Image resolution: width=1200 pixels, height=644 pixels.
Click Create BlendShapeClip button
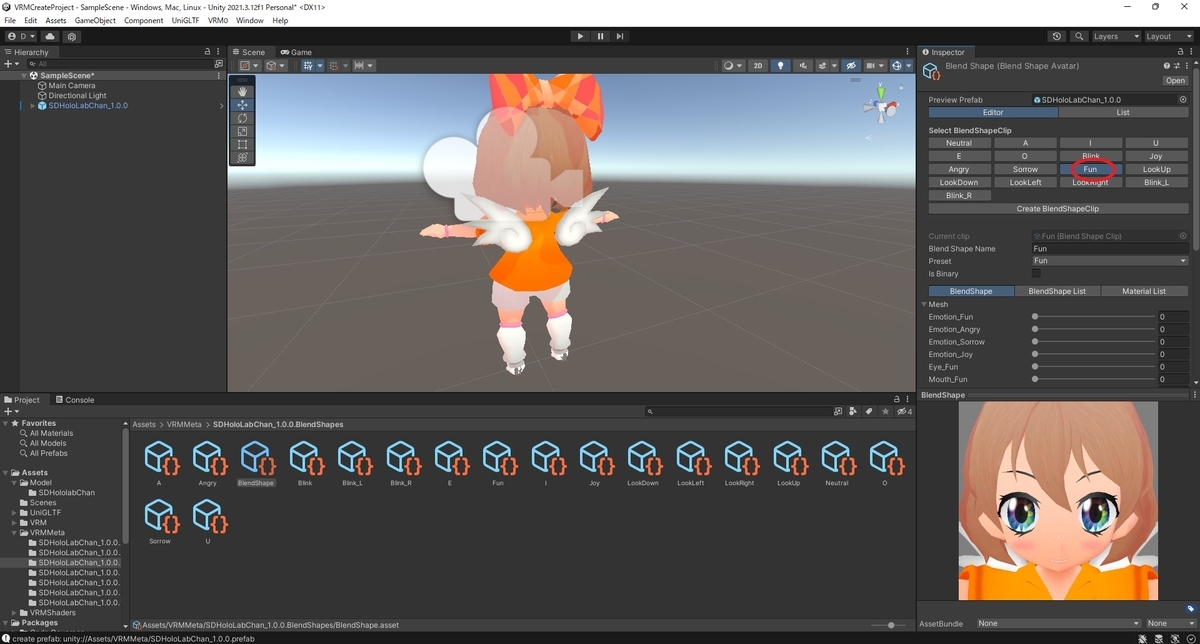[x=1058, y=209]
